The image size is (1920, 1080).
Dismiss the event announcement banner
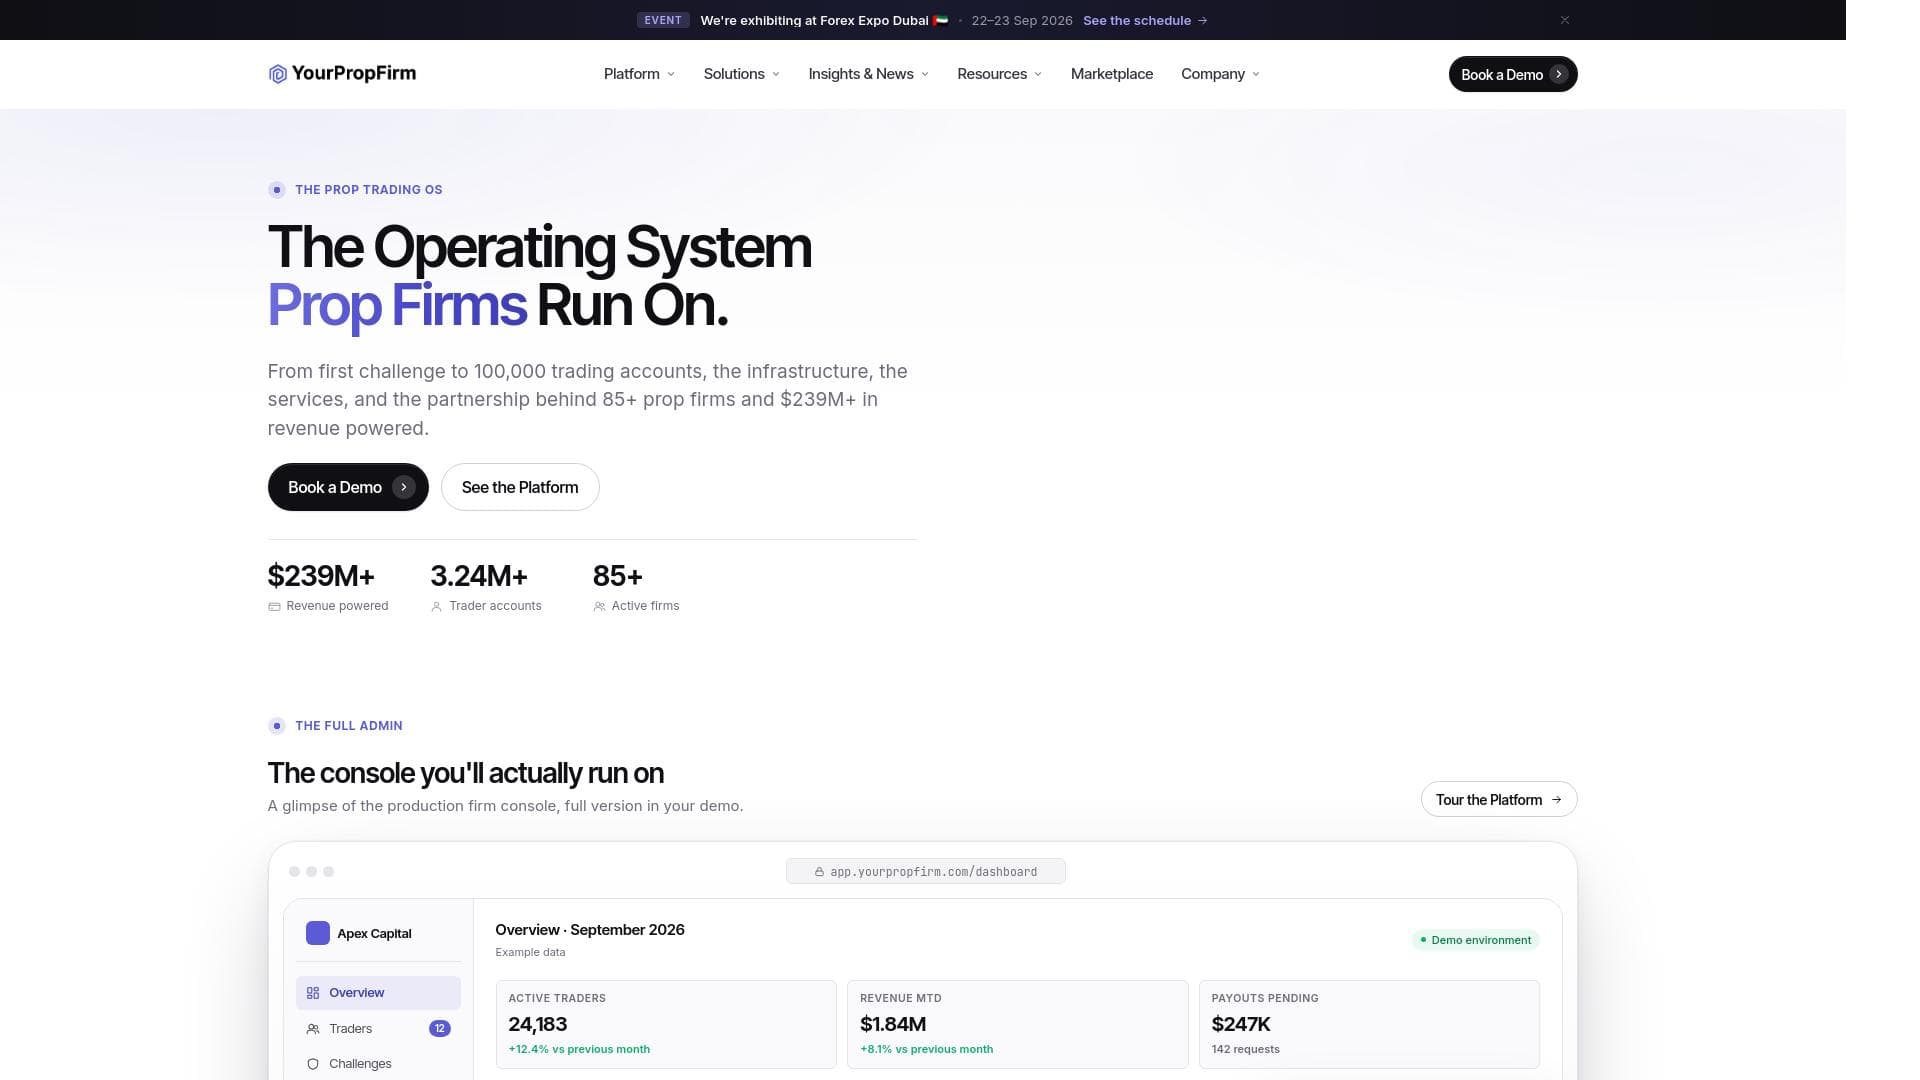tap(1565, 20)
